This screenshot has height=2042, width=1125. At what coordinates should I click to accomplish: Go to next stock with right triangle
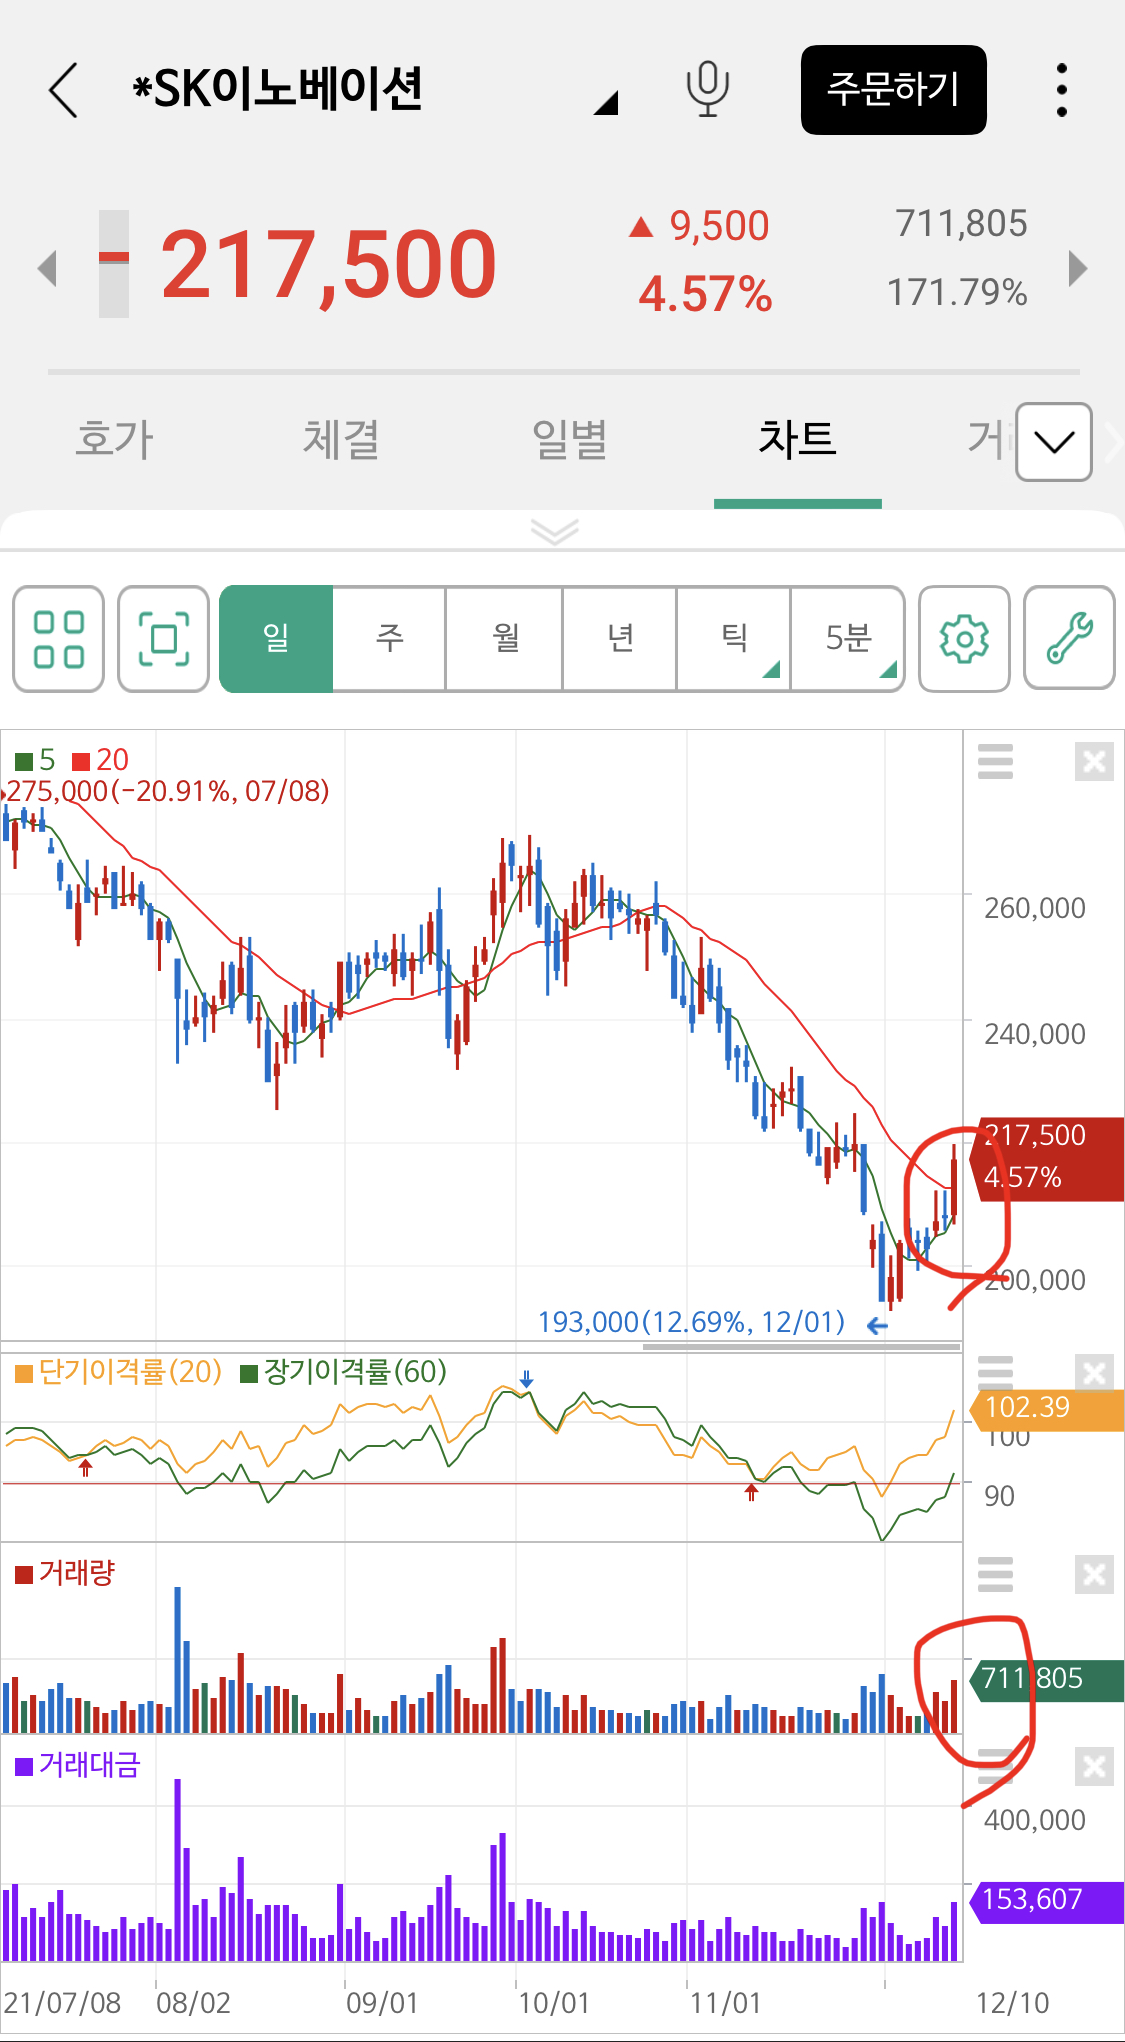[x=1077, y=268]
